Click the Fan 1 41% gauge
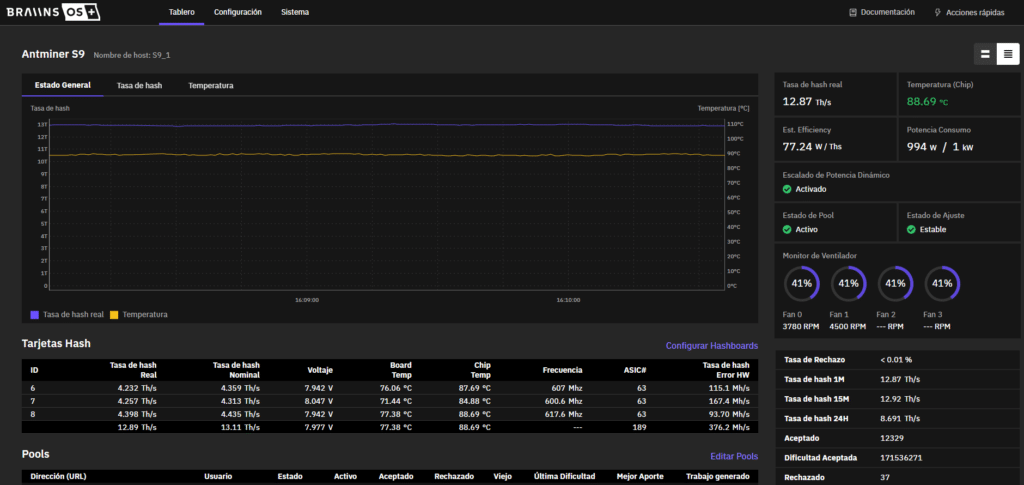This screenshot has width=1024, height=485. pyautogui.click(x=848, y=283)
